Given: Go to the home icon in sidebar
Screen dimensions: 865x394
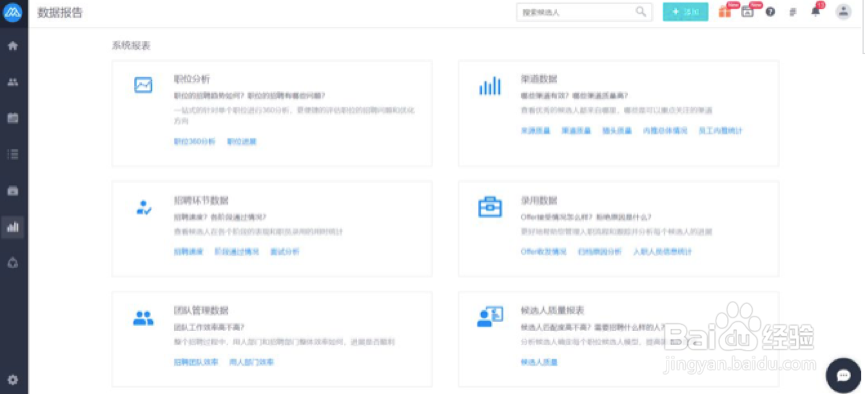Looking at the screenshot, I should point(13,46).
